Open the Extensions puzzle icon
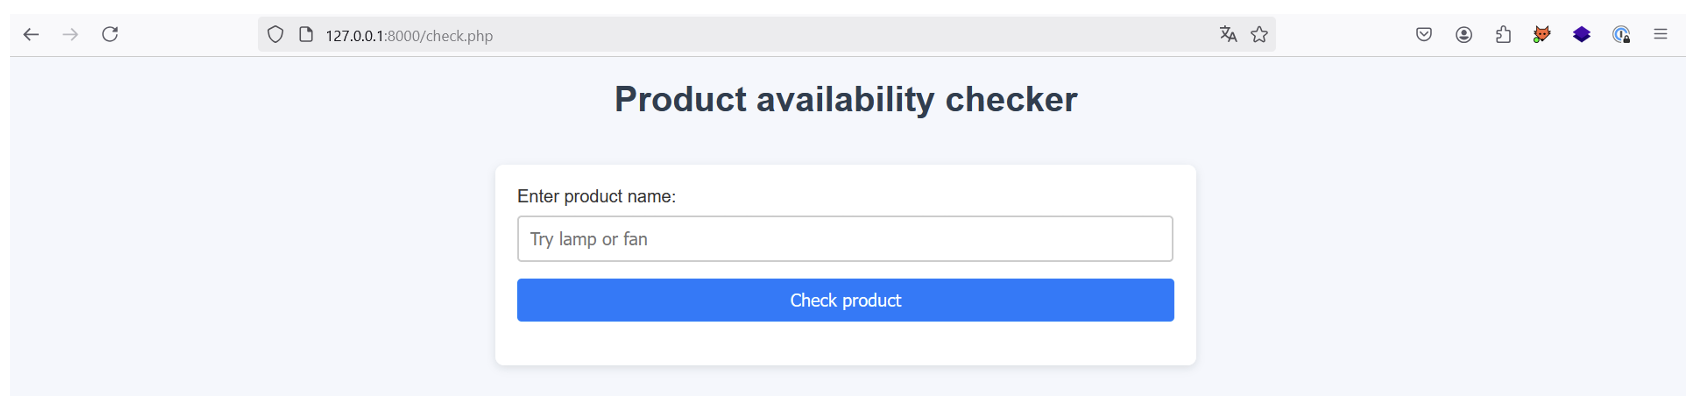The image size is (1694, 408). 1503,35
